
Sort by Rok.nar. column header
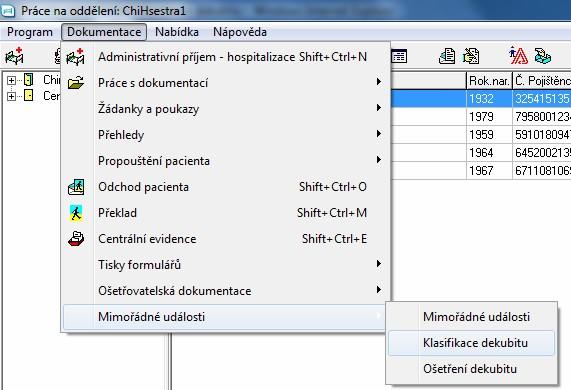[489, 80]
